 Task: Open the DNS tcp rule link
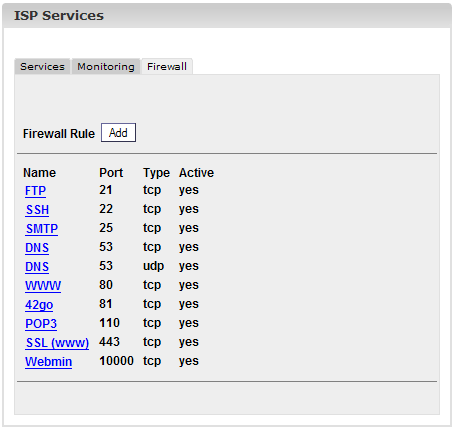[x=37, y=248]
